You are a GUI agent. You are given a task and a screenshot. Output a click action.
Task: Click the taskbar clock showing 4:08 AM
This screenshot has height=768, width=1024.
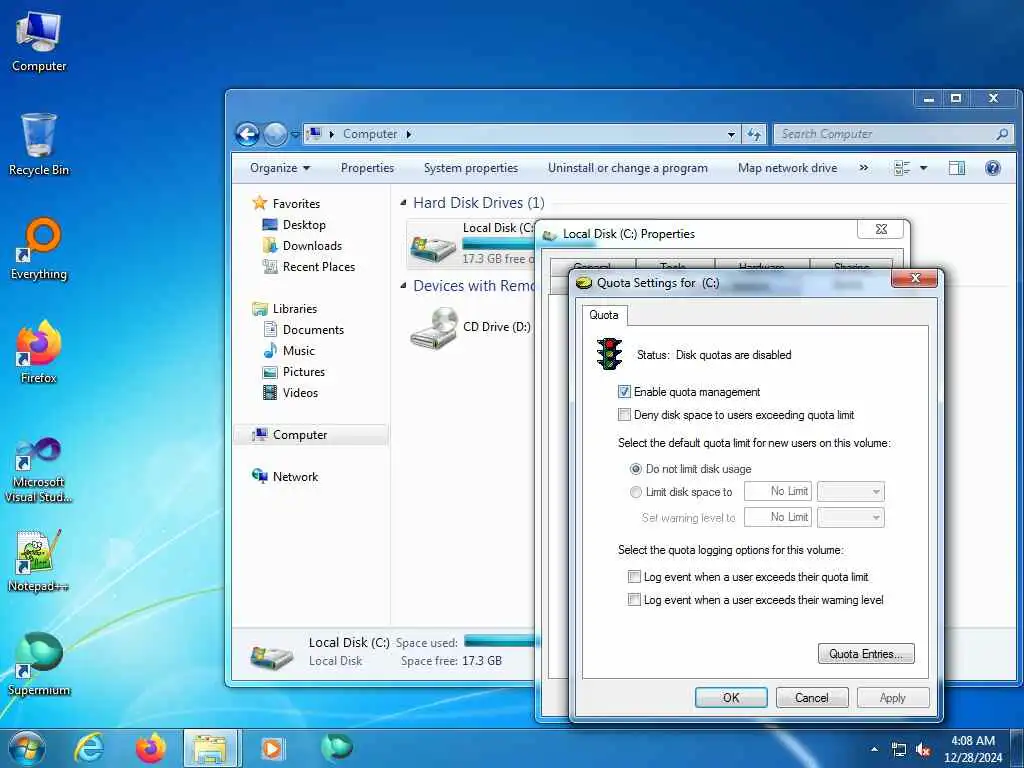coord(972,749)
